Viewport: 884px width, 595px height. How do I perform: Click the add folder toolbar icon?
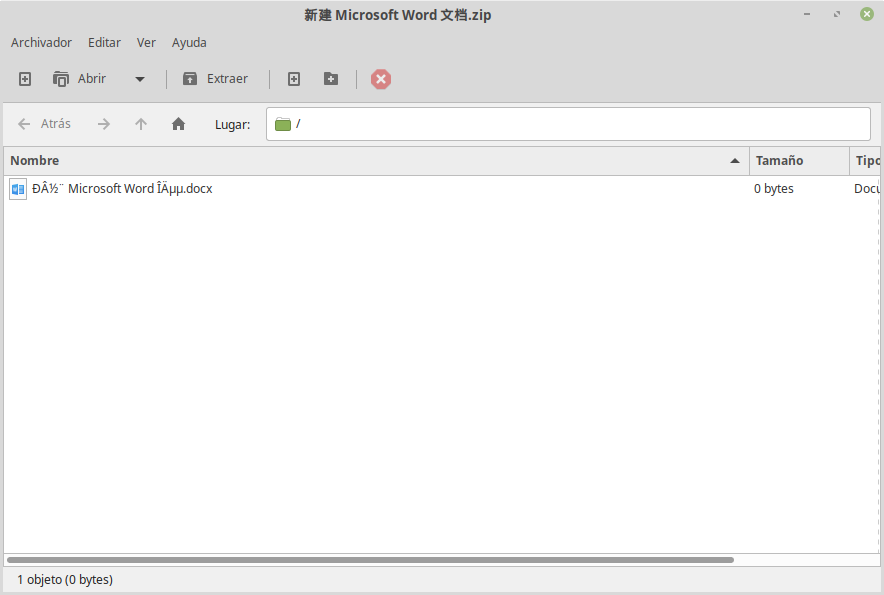pyautogui.click(x=331, y=78)
